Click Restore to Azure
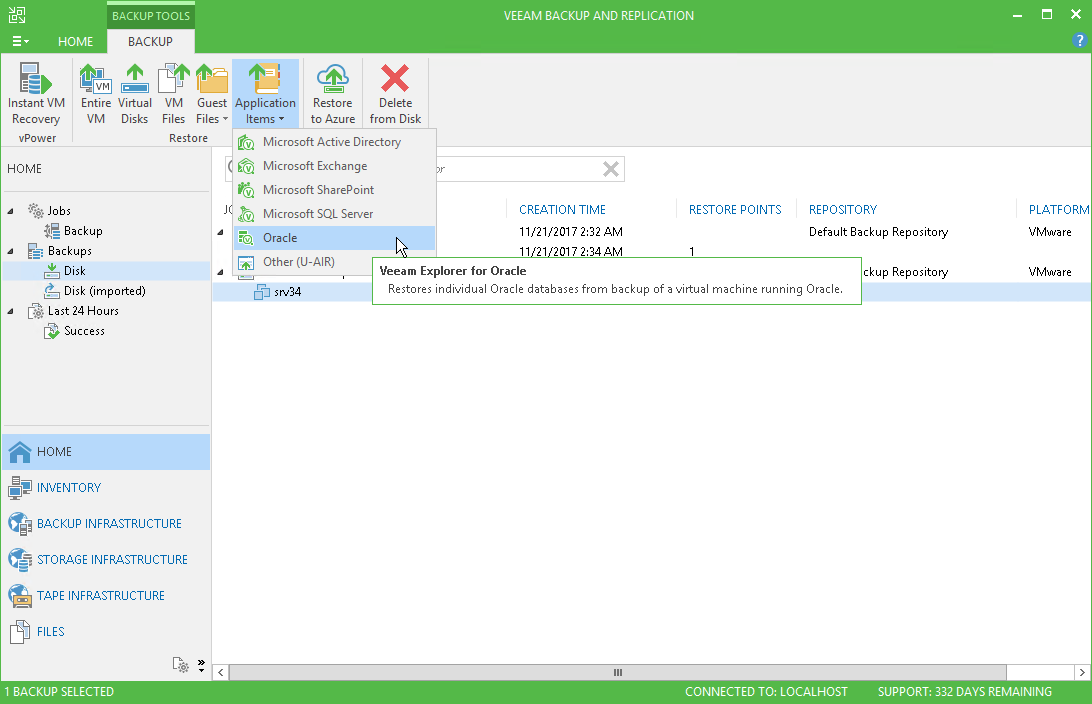 [x=332, y=94]
